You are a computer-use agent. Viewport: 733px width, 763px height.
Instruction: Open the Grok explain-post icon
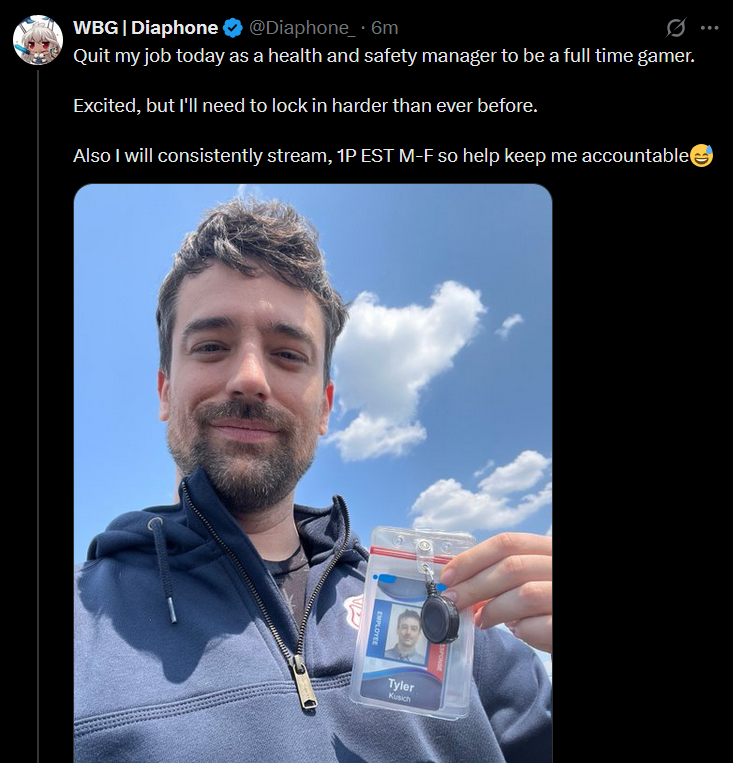pyautogui.click(x=676, y=28)
